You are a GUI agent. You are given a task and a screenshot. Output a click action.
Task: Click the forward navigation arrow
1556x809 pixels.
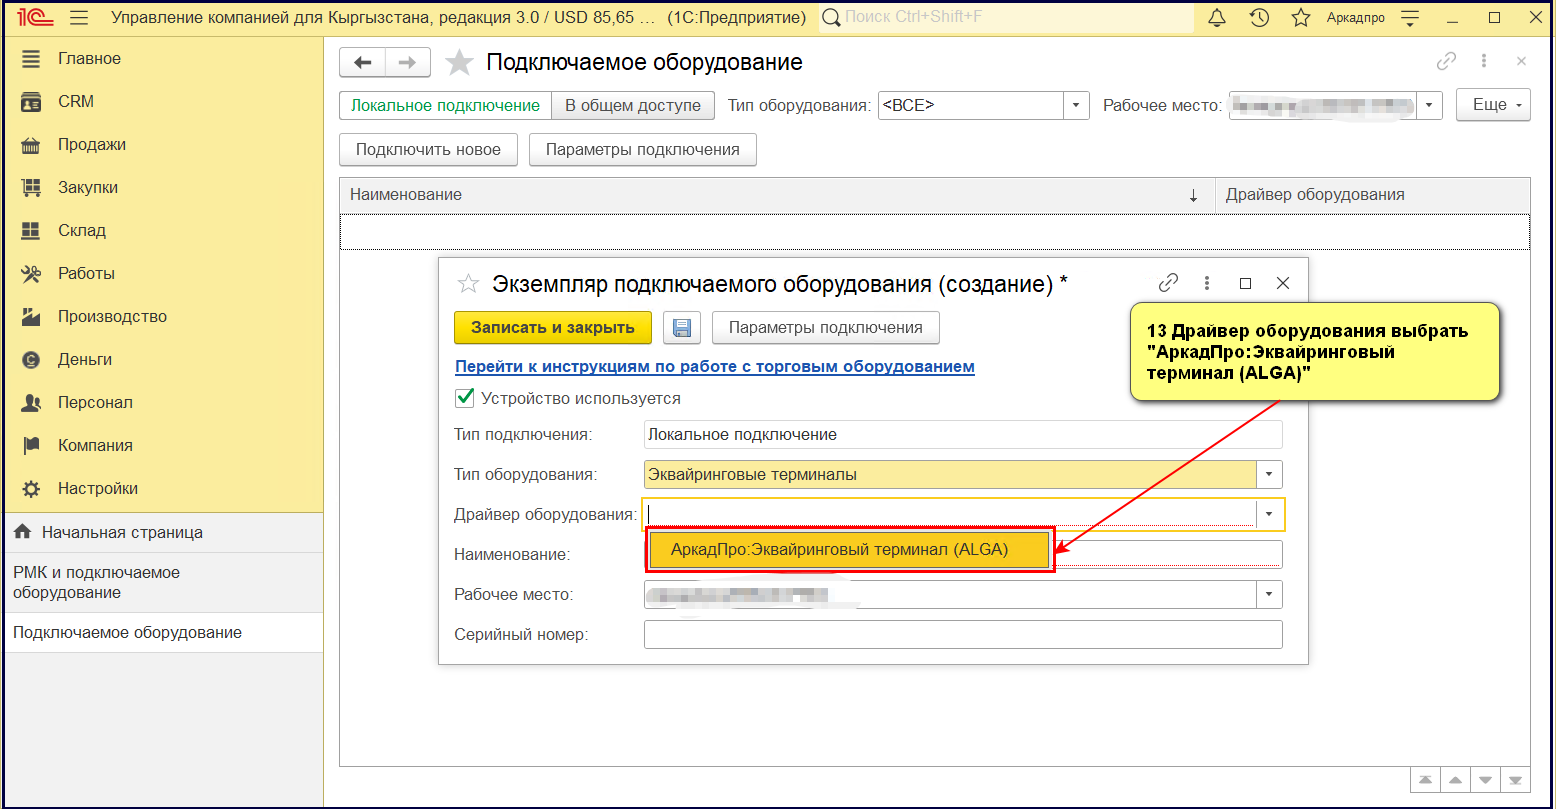click(x=408, y=62)
